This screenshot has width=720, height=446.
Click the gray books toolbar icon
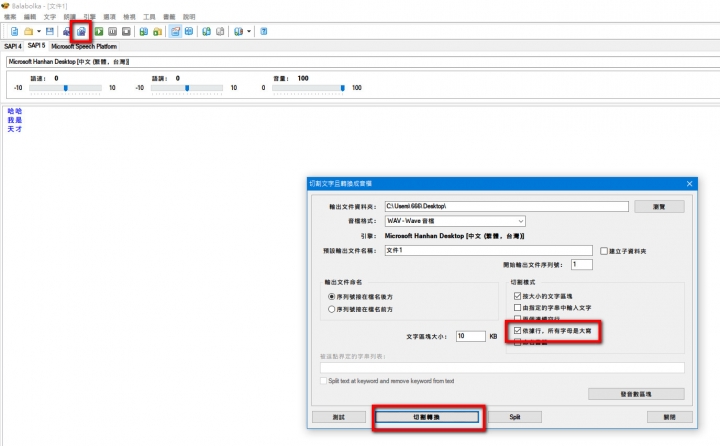click(220, 32)
